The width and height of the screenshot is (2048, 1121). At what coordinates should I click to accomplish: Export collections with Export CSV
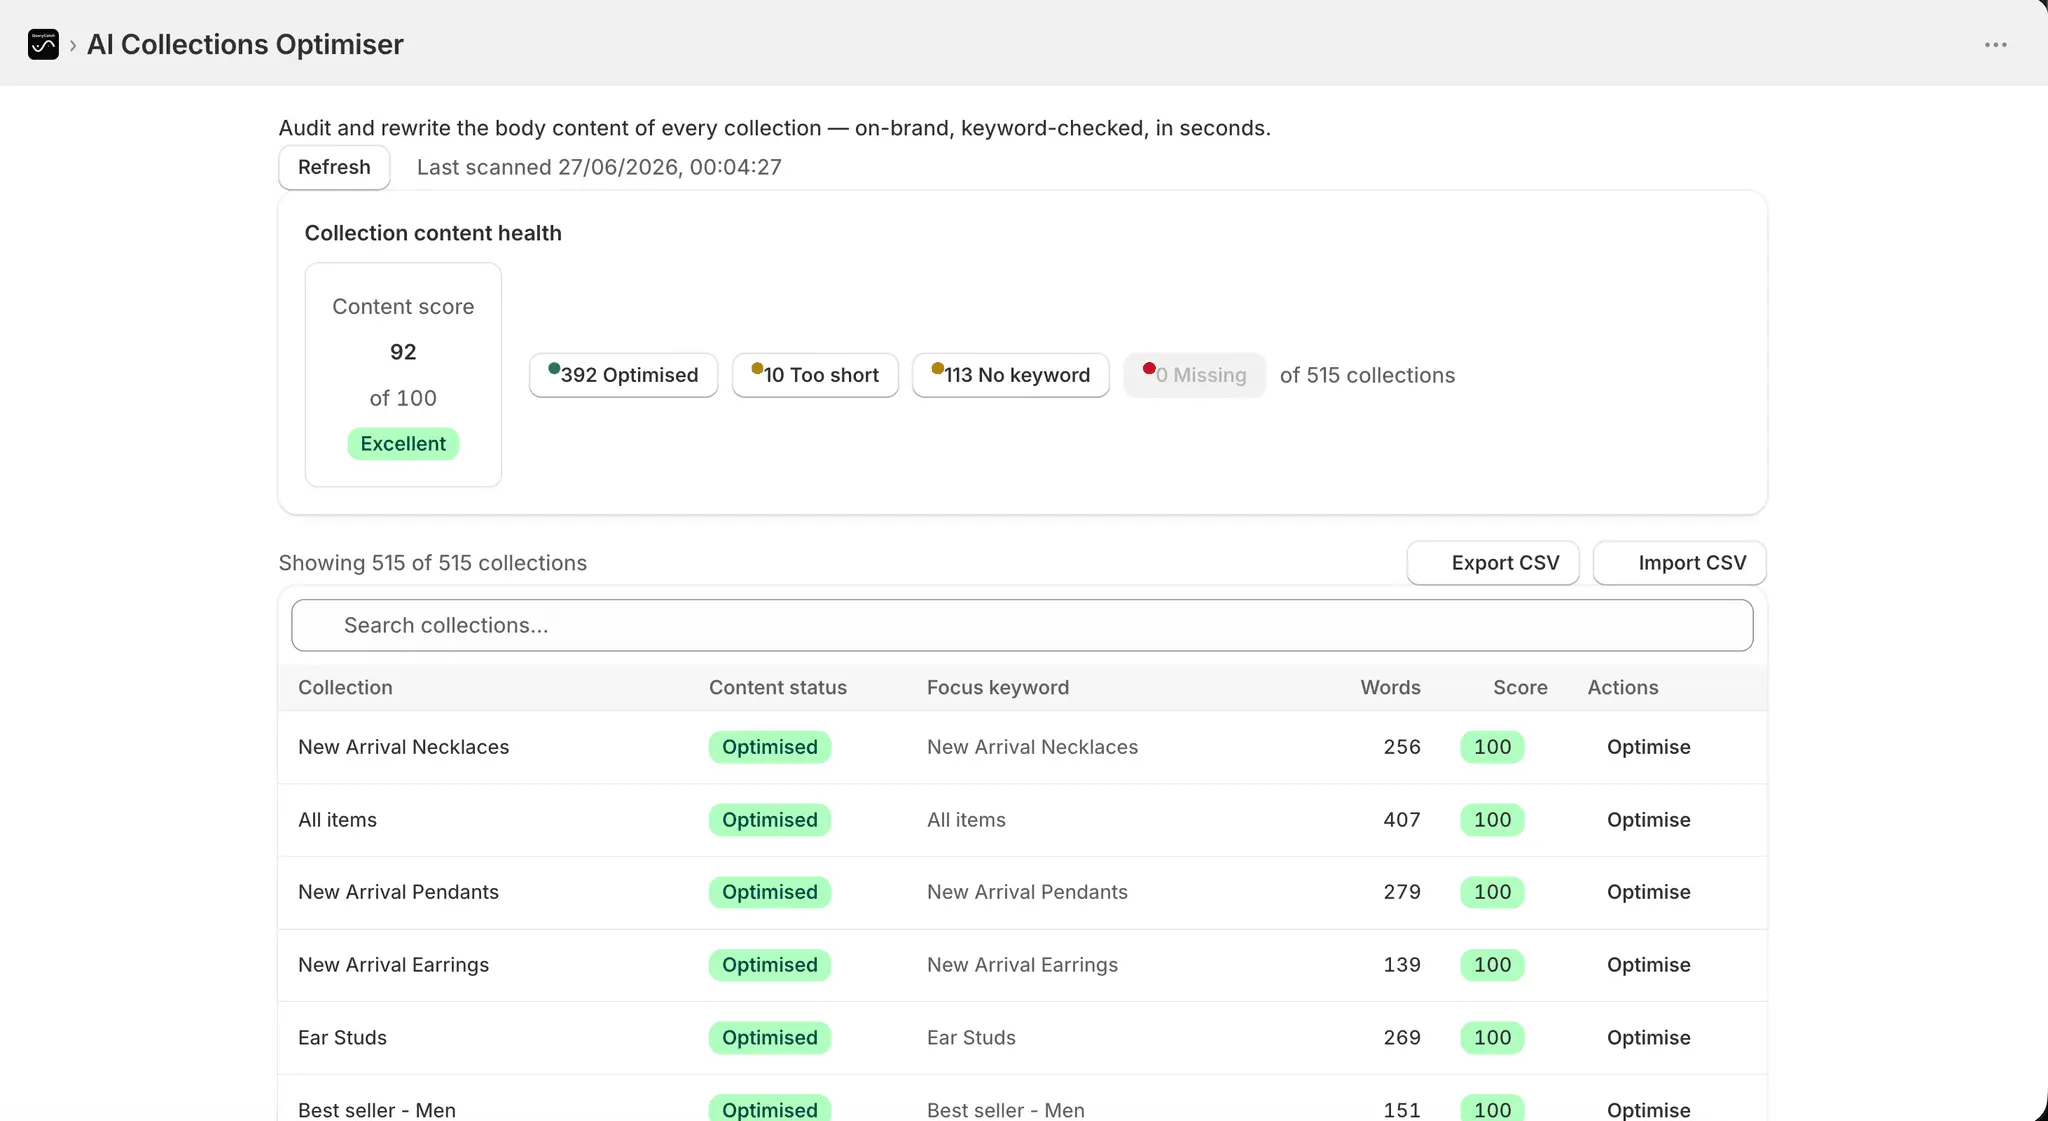point(1493,563)
